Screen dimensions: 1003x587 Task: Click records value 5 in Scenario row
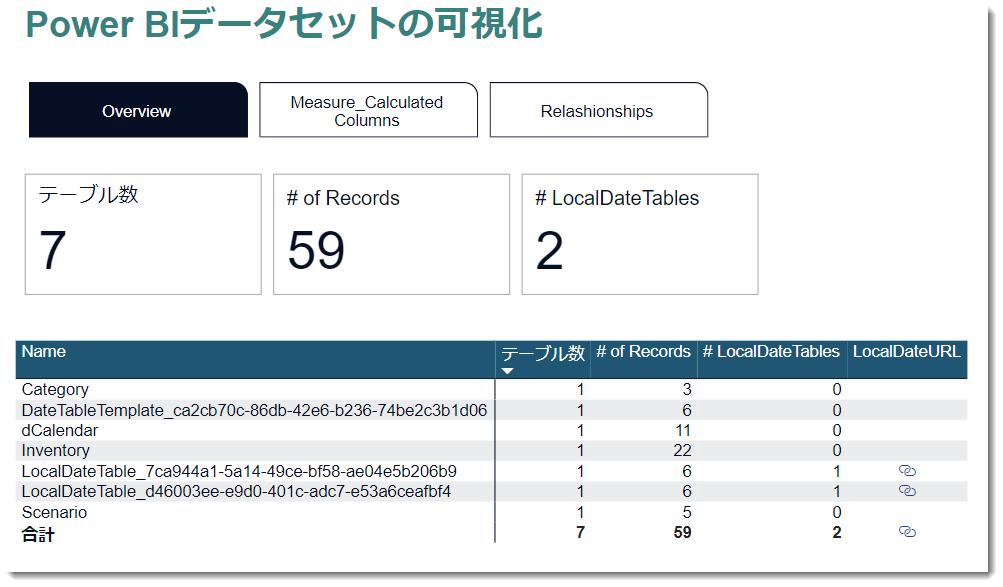(x=687, y=512)
